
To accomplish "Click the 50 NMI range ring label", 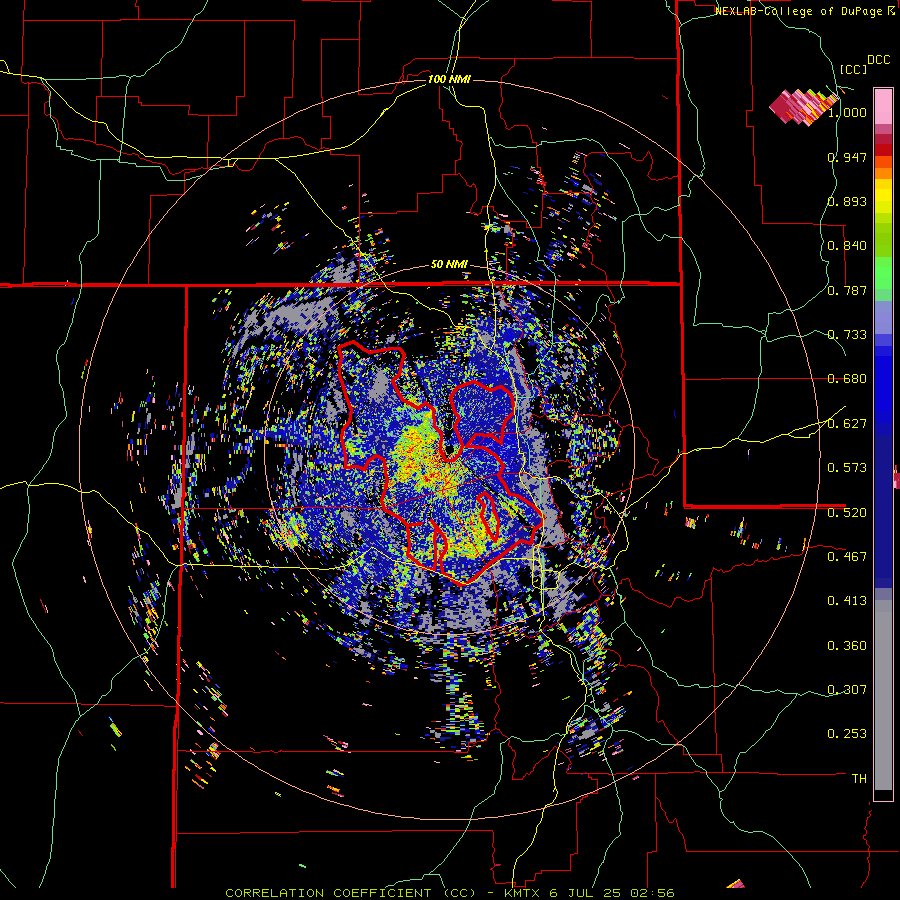I will tap(449, 265).
